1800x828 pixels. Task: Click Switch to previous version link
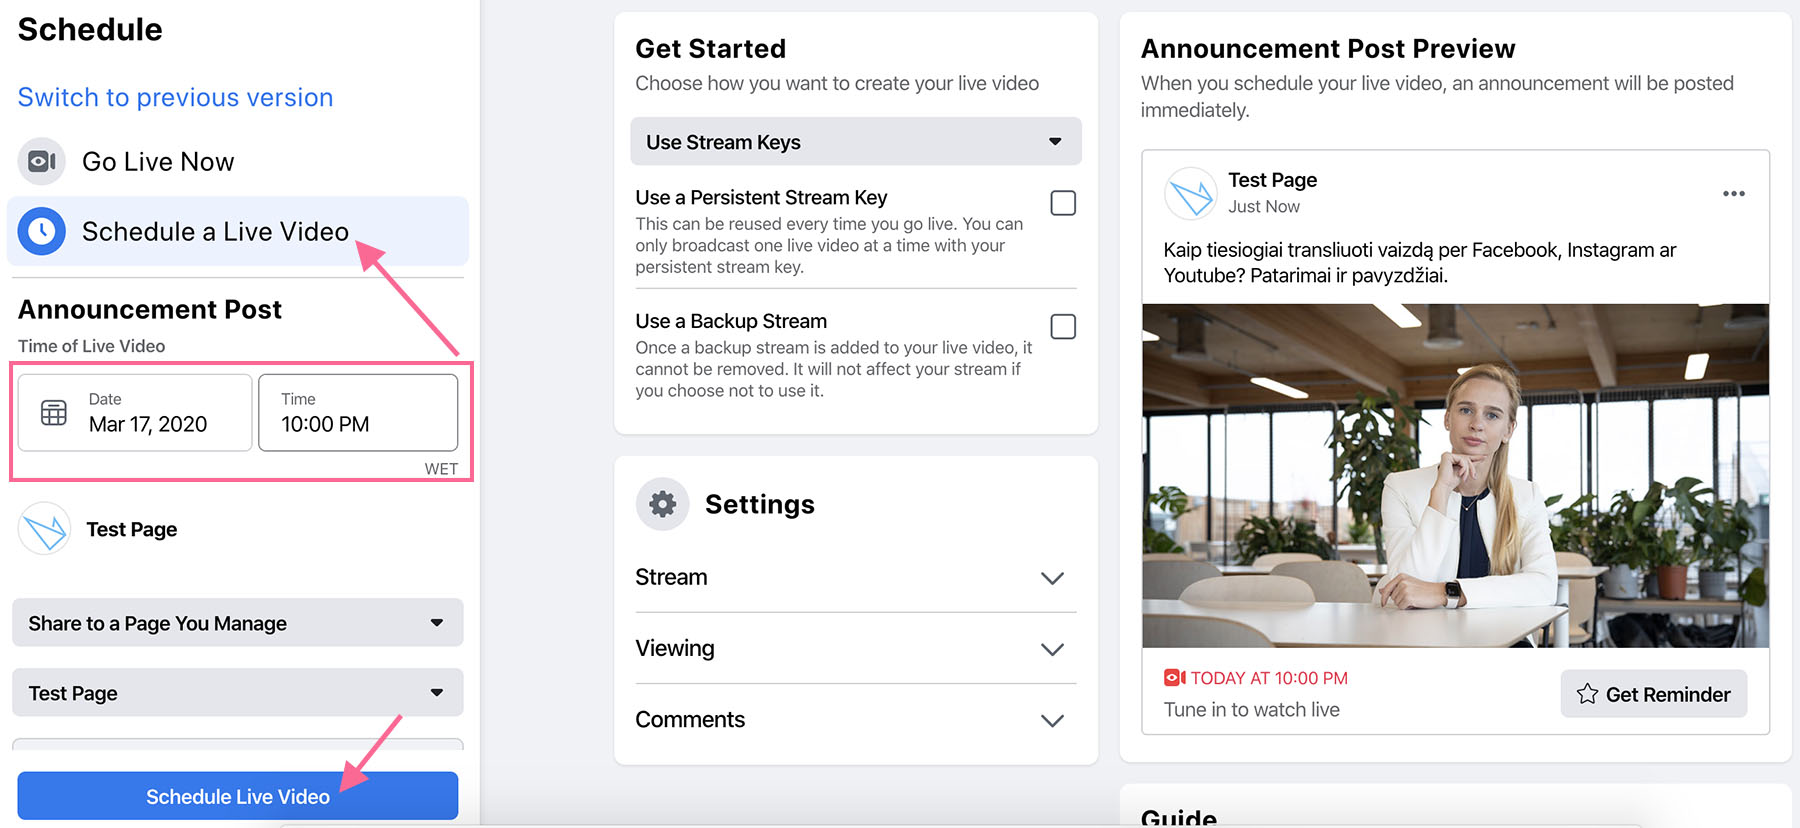click(175, 97)
